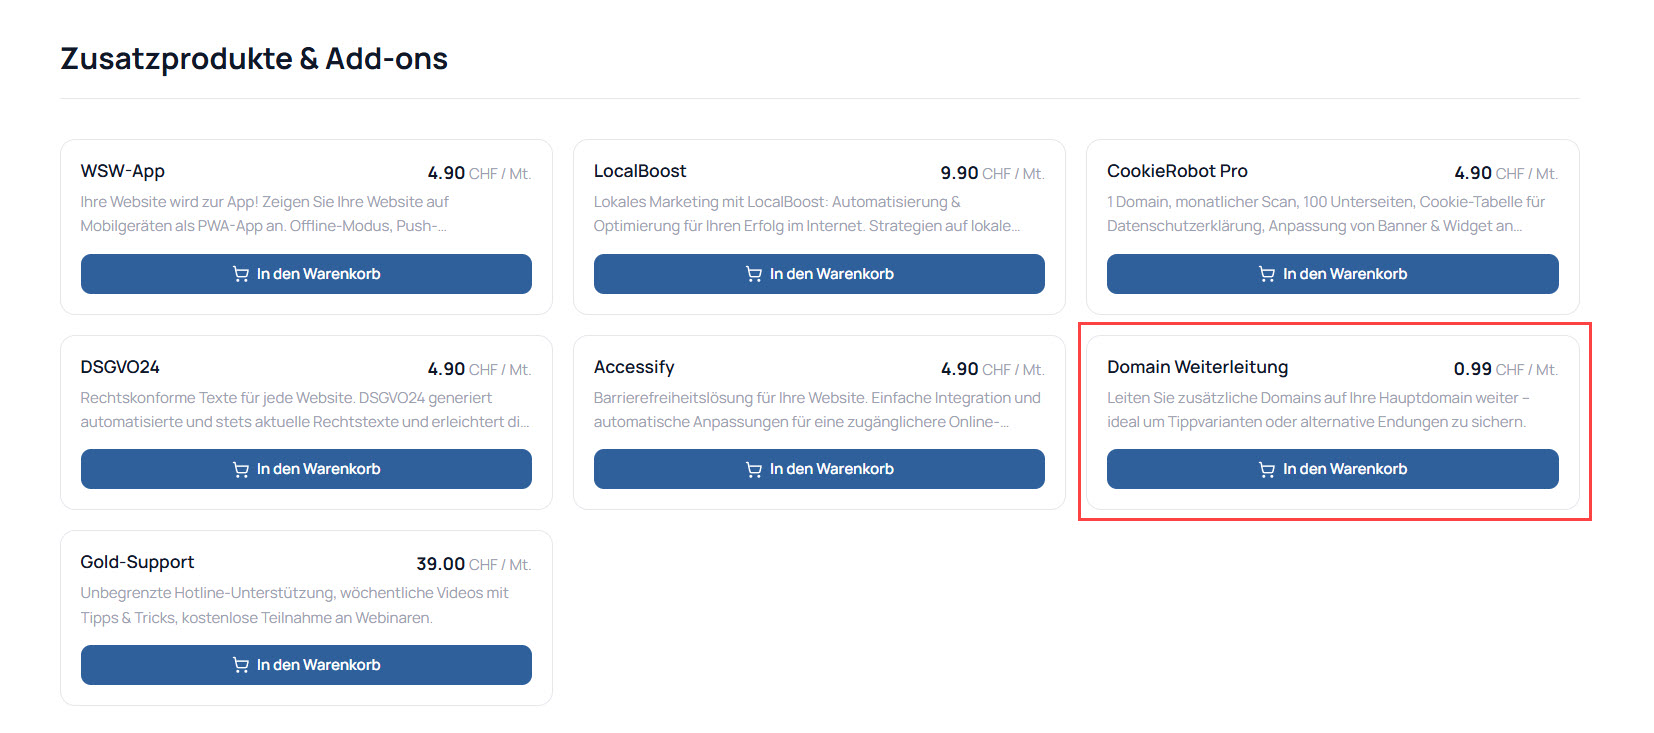The width and height of the screenshot is (1654, 733).
Task: Click the cart icon on Domain Weiterleitung's button
Action: [x=1267, y=469]
